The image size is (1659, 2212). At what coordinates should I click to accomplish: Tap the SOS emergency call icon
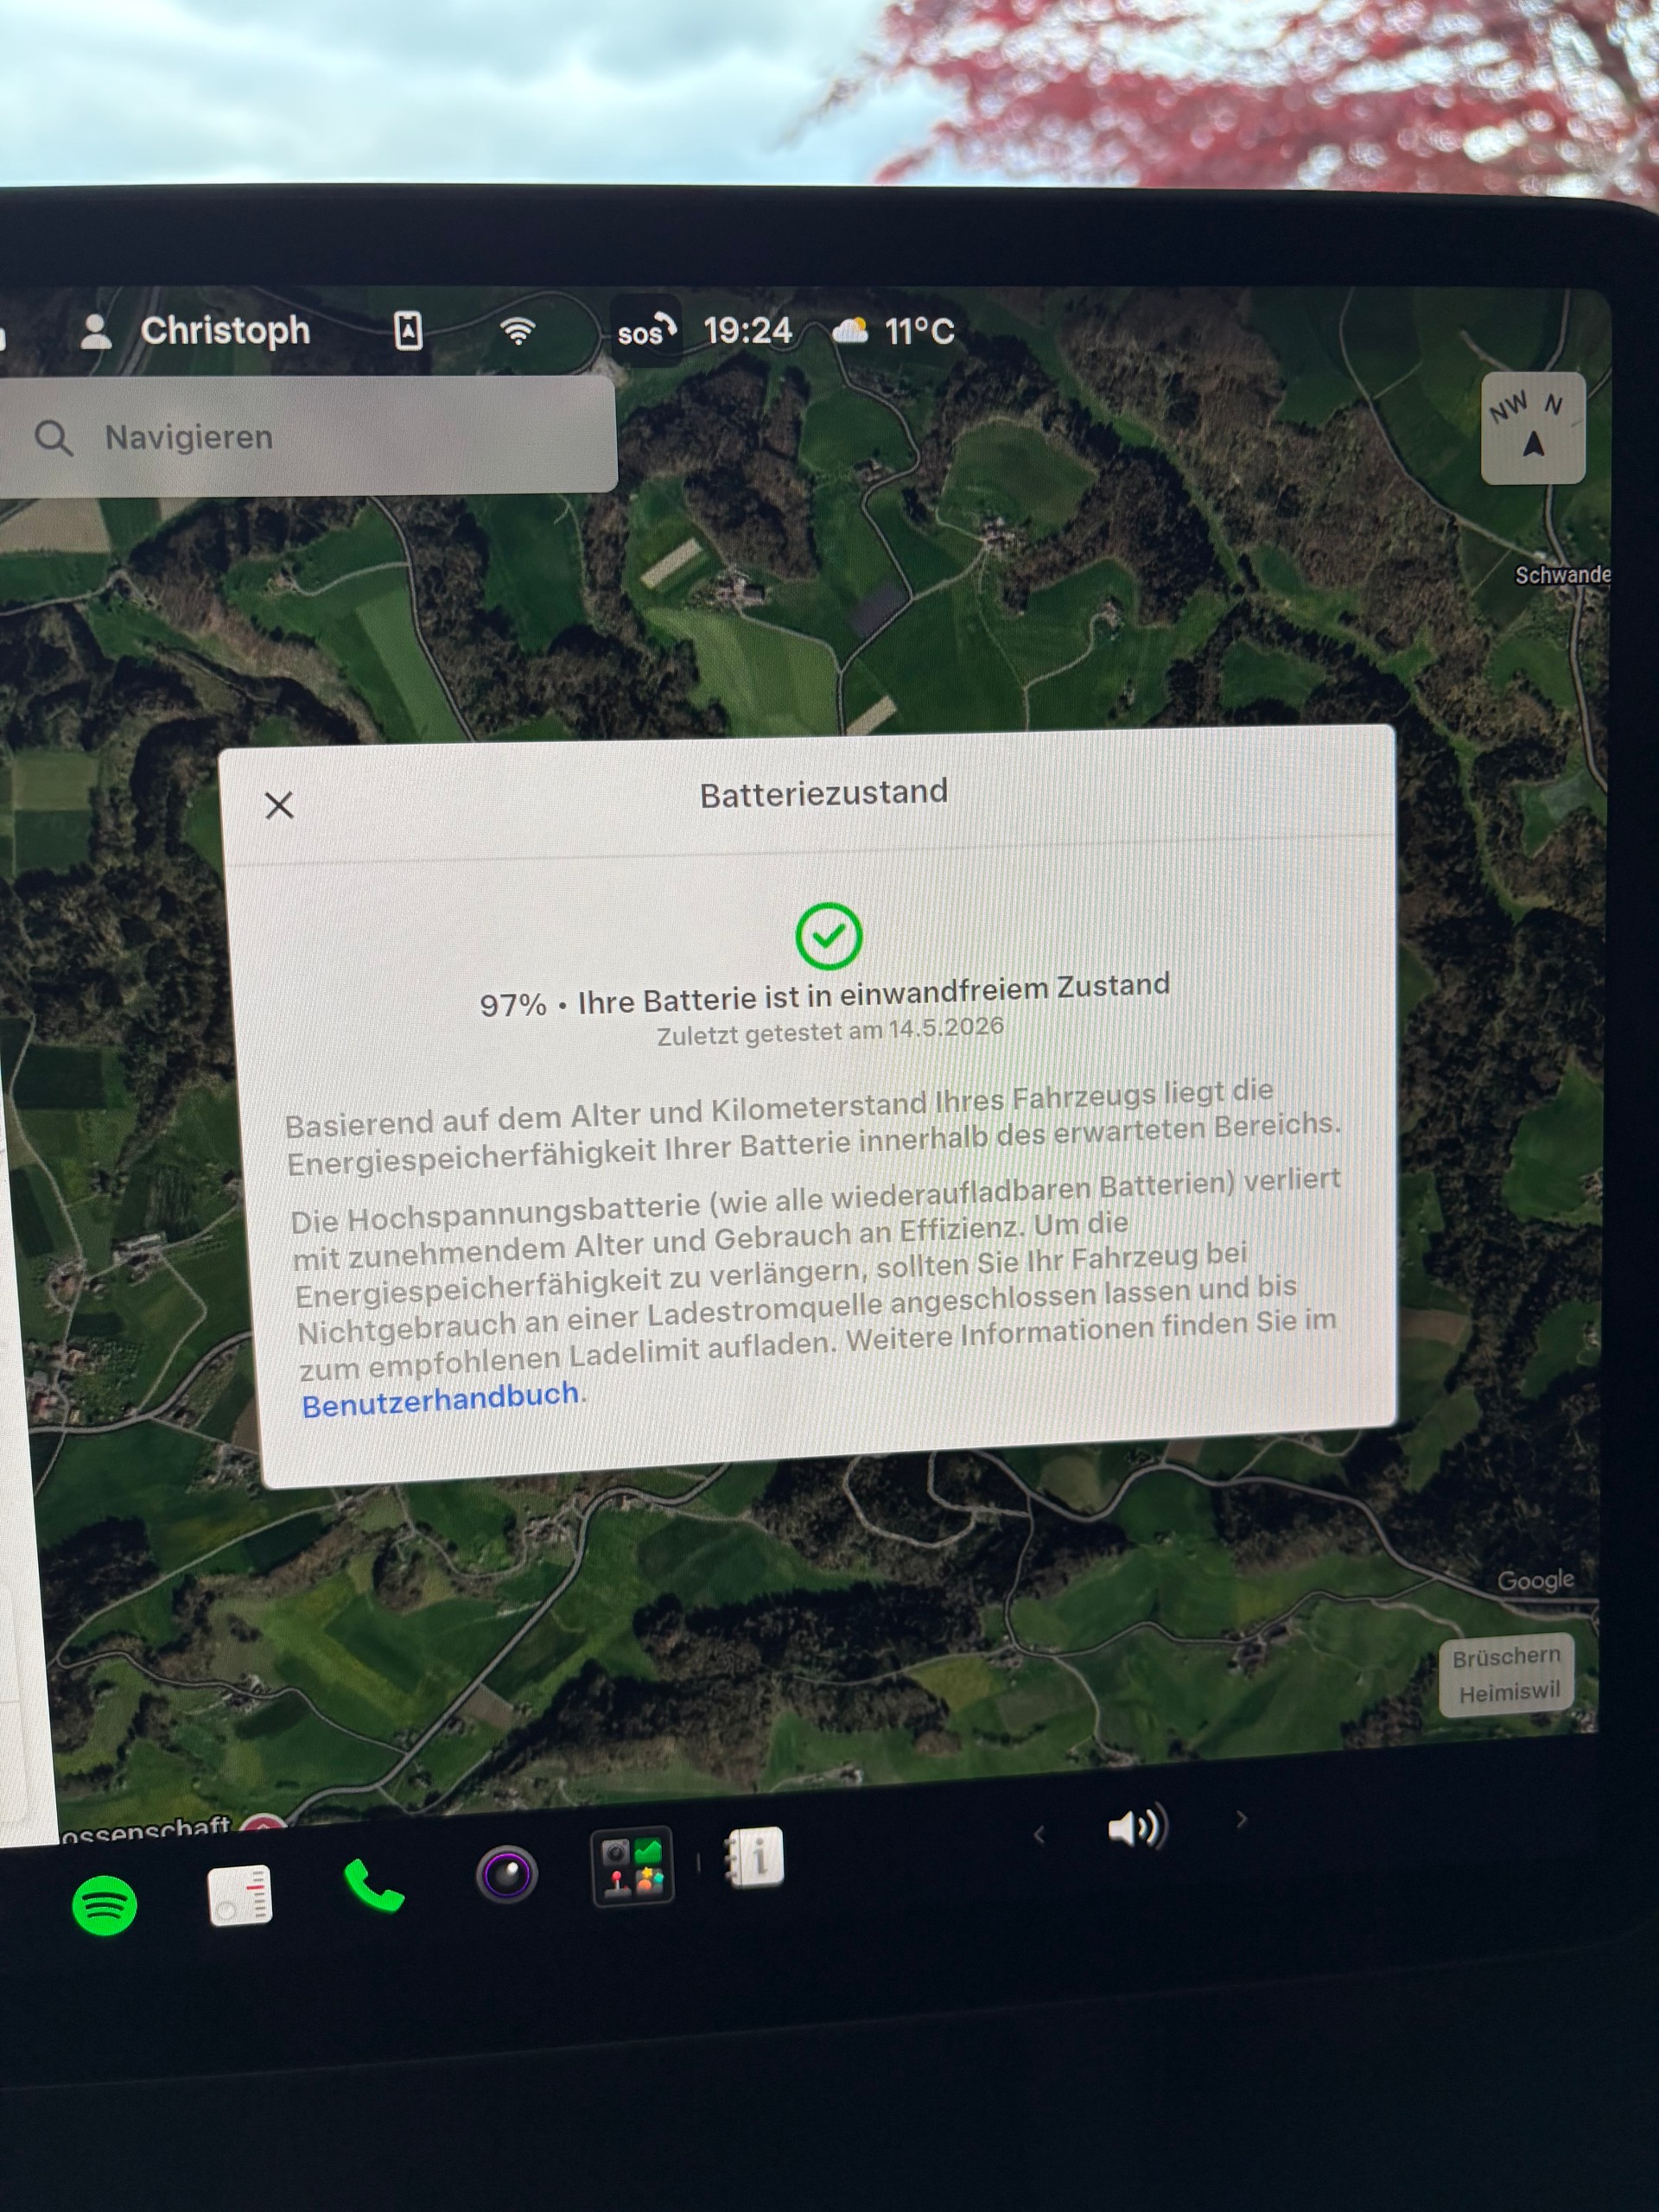pos(646,331)
